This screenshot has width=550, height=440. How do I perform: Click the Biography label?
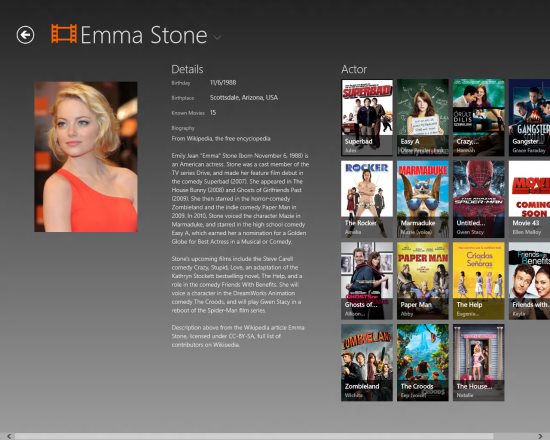click(183, 128)
